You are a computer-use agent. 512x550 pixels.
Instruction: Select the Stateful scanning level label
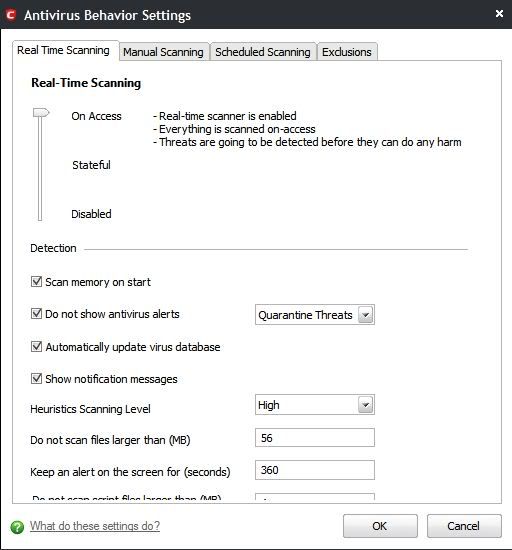coord(91,165)
